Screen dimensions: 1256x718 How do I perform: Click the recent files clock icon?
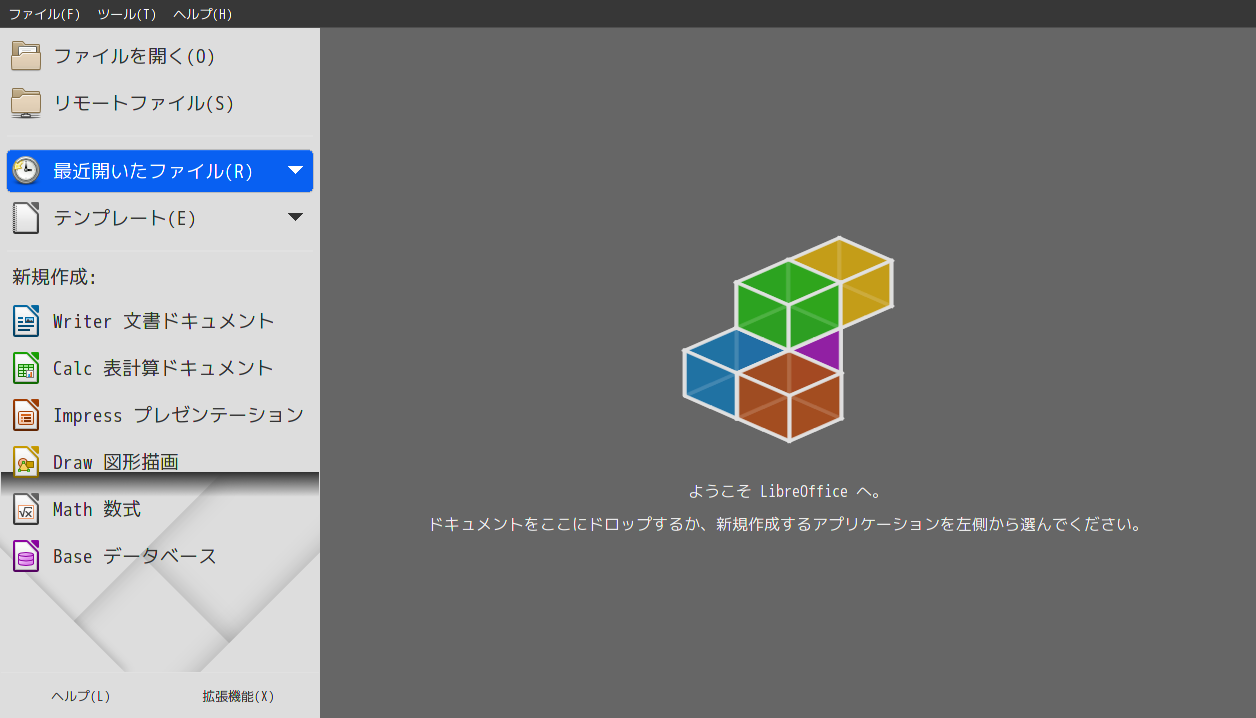coord(26,170)
